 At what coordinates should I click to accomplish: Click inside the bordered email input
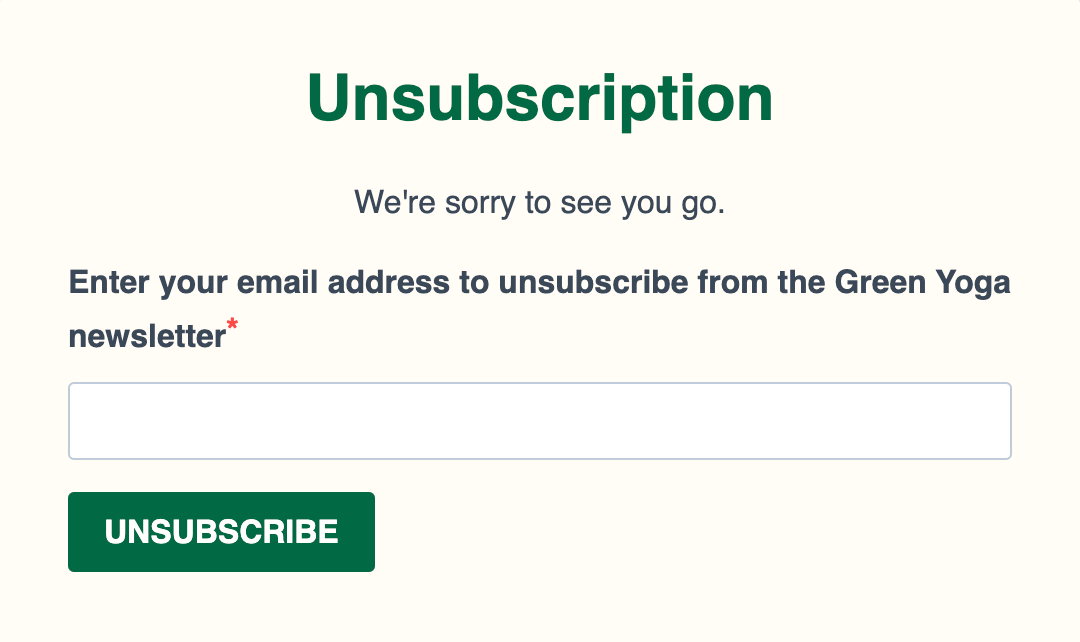[539, 421]
